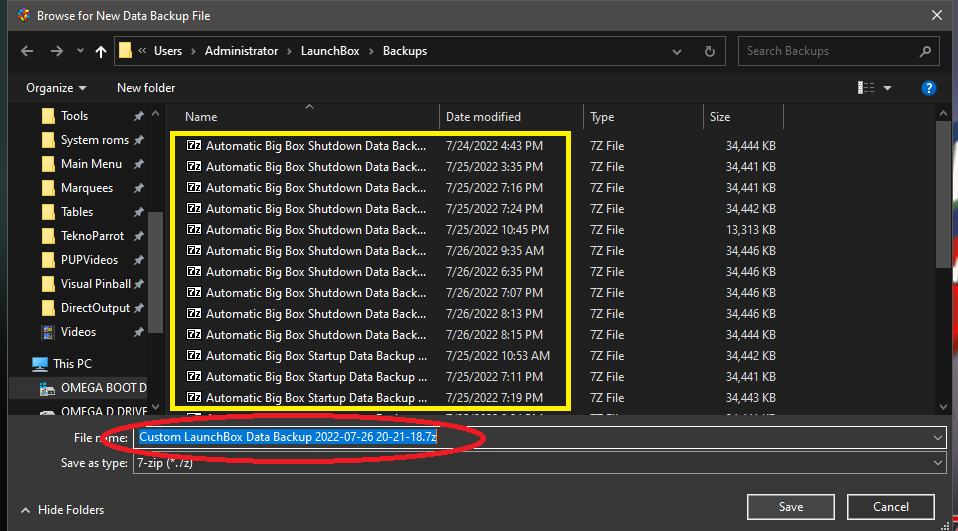The height and width of the screenshot is (531, 958).
Task: Open the Organize menu
Action: pyautogui.click(x=56, y=88)
